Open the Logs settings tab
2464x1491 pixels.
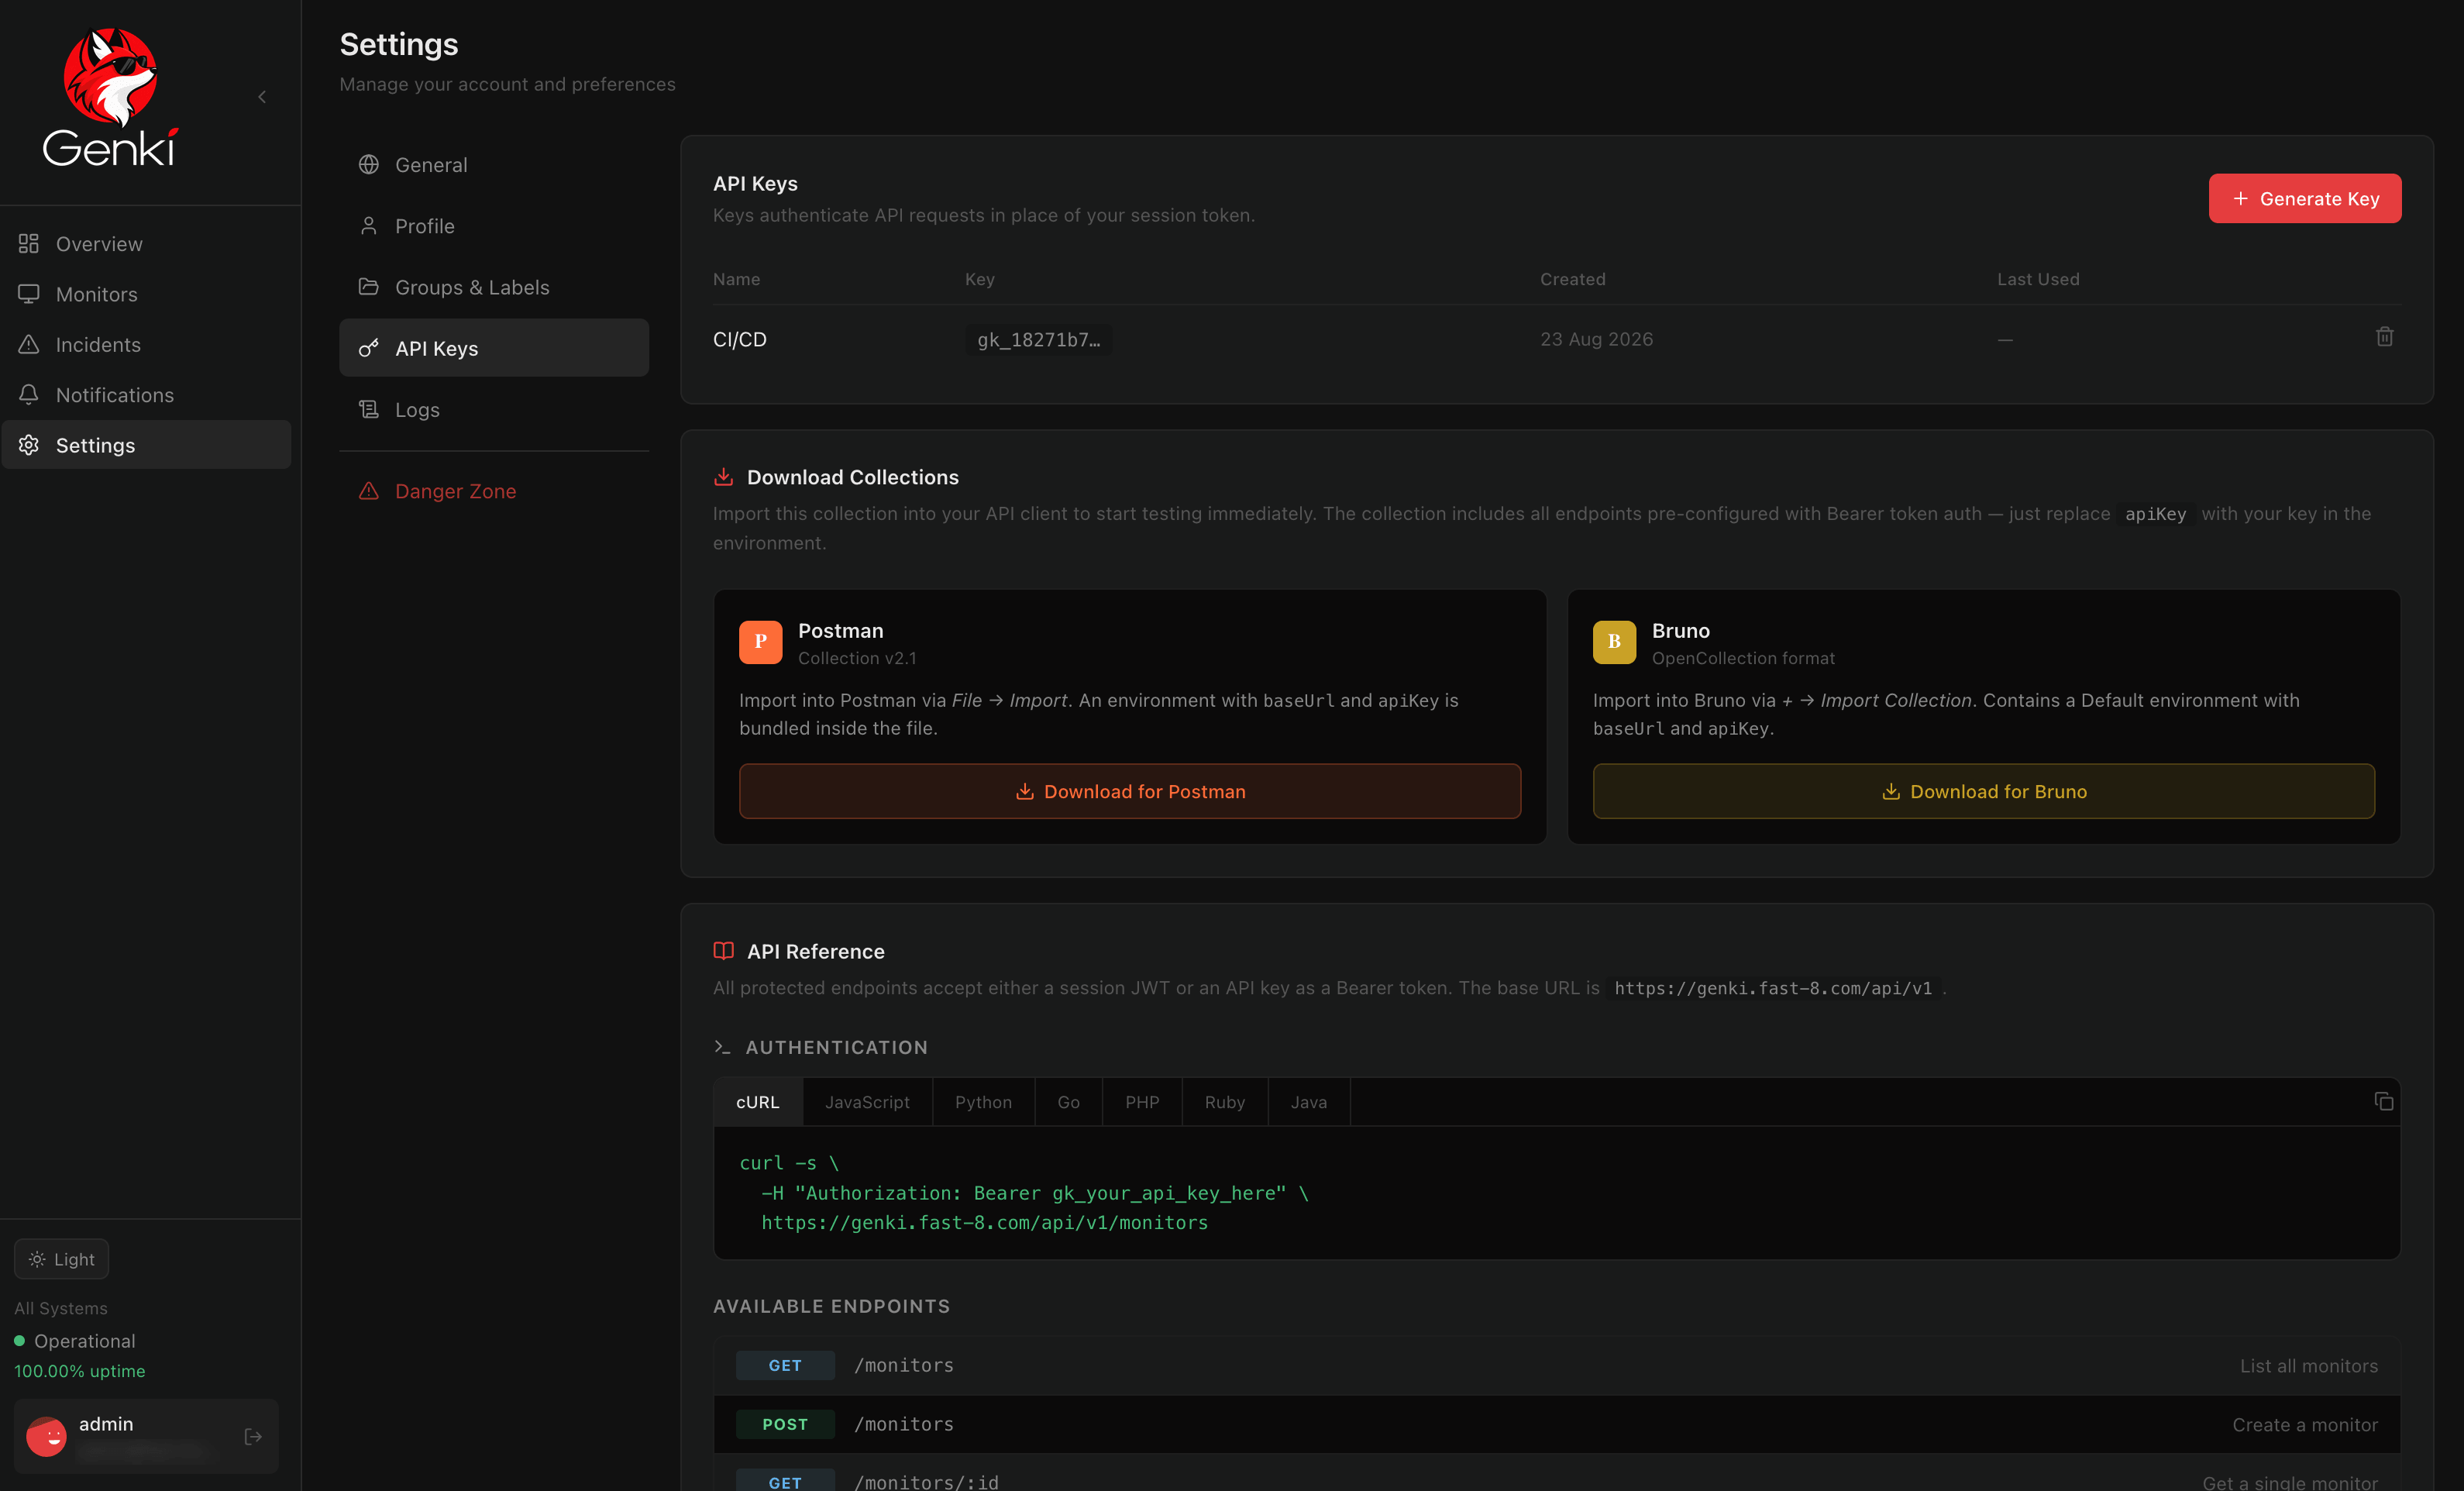point(494,410)
